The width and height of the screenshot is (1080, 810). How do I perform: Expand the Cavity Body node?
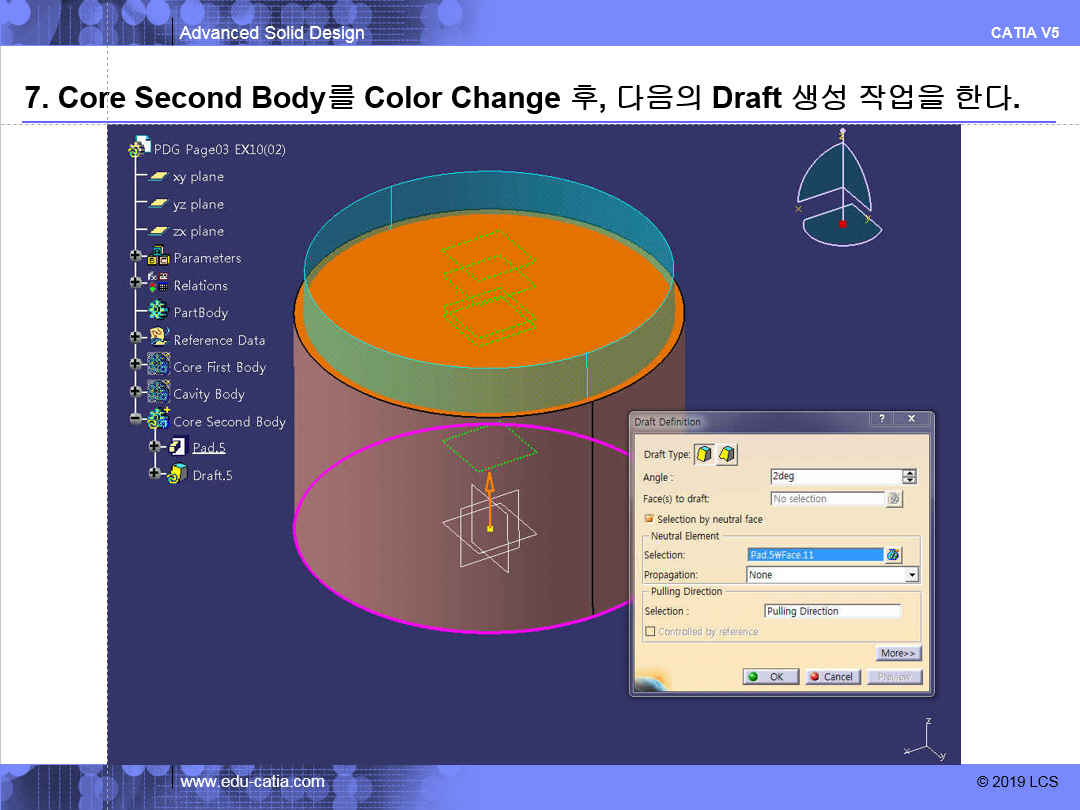click(x=135, y=394)
